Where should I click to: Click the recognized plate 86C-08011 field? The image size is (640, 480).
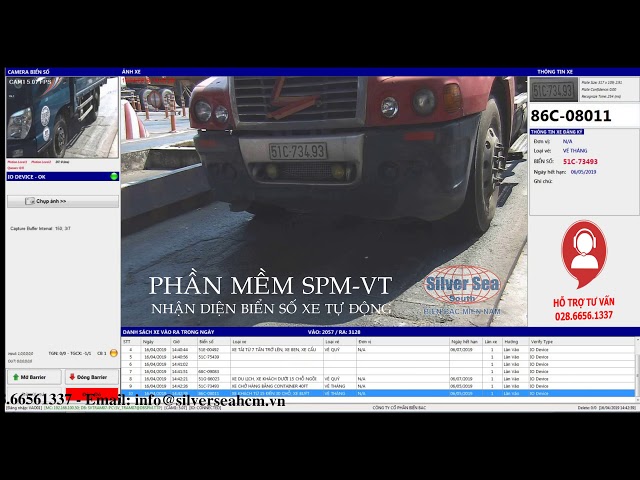coord(584,116)
